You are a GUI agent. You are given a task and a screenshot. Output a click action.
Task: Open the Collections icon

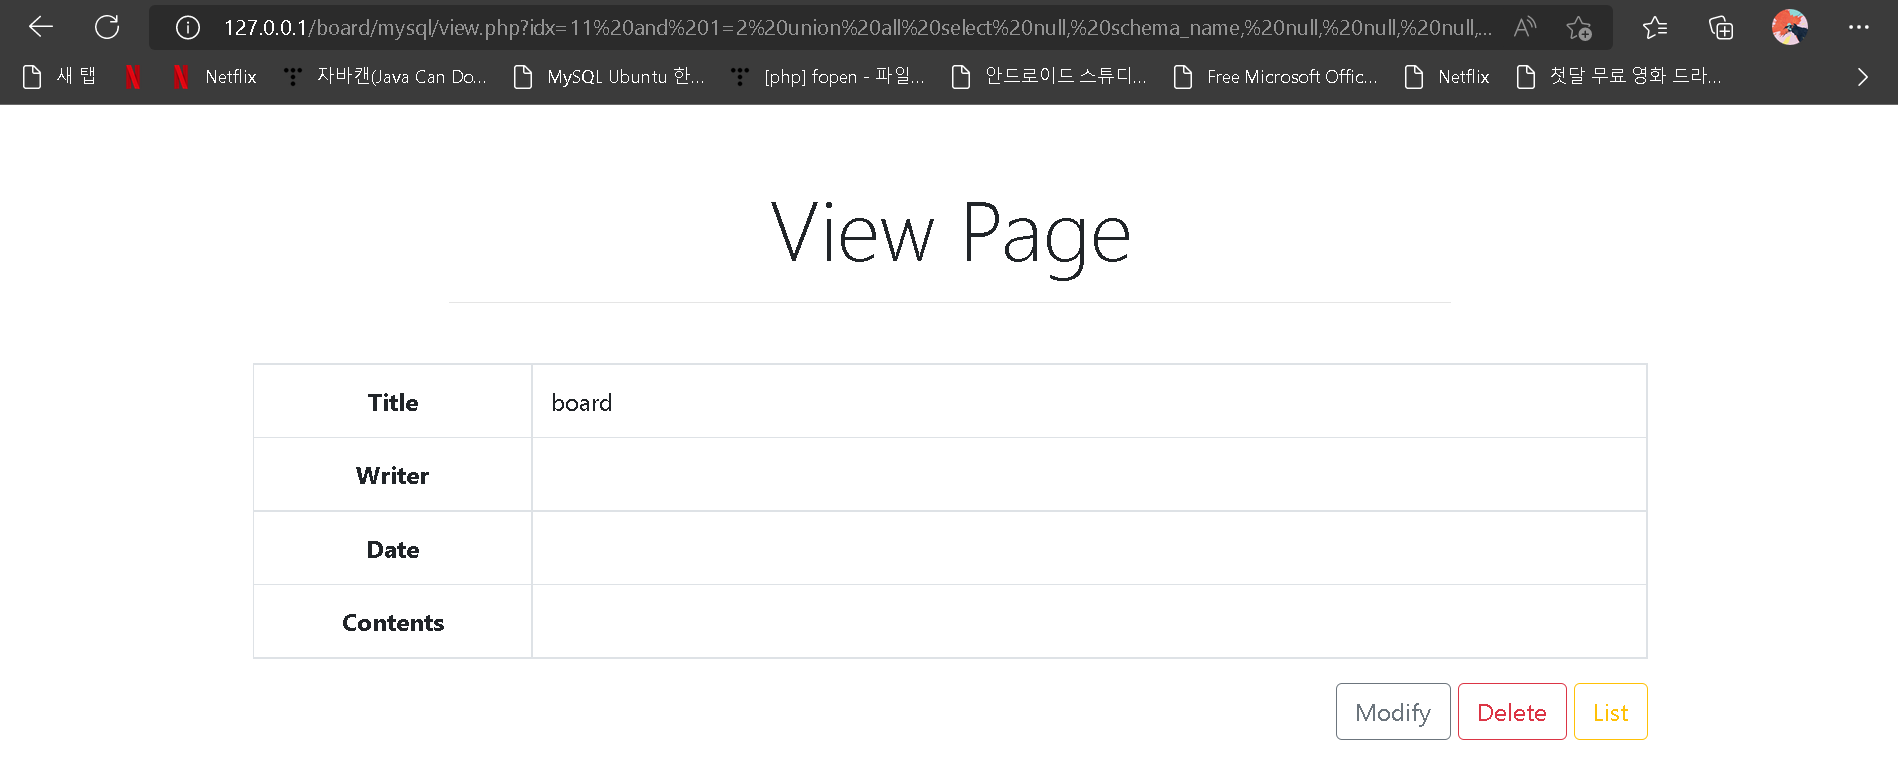coord(1721,27)
